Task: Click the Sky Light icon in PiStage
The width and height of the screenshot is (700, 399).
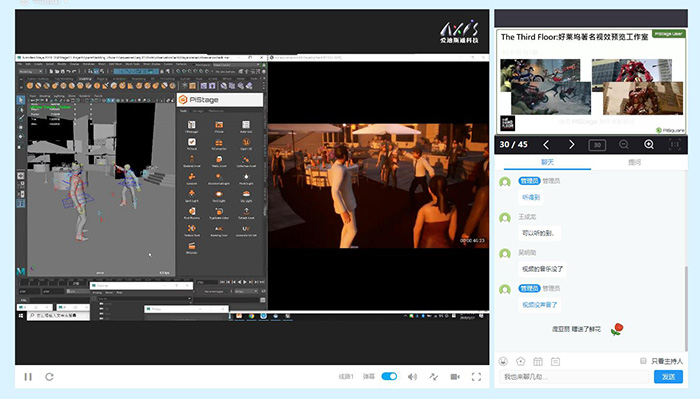Action: tap(246, 195)
